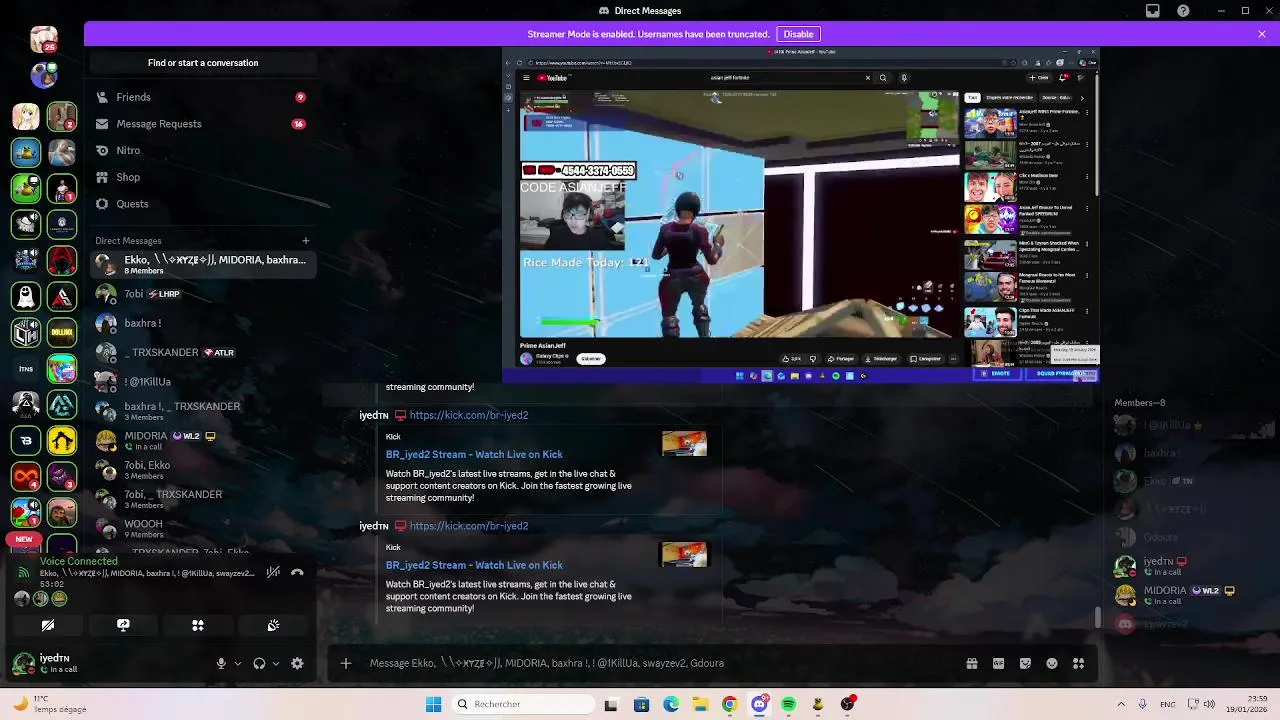Open first Kick embed thumbnail image
The width and height of the screenshot is (1280, 720).
tap(684, 444)
